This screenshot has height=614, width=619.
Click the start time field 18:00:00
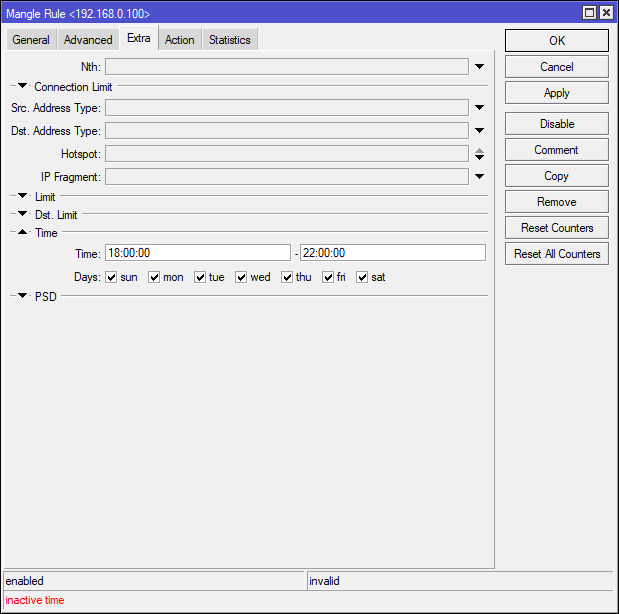coord(198,253)
